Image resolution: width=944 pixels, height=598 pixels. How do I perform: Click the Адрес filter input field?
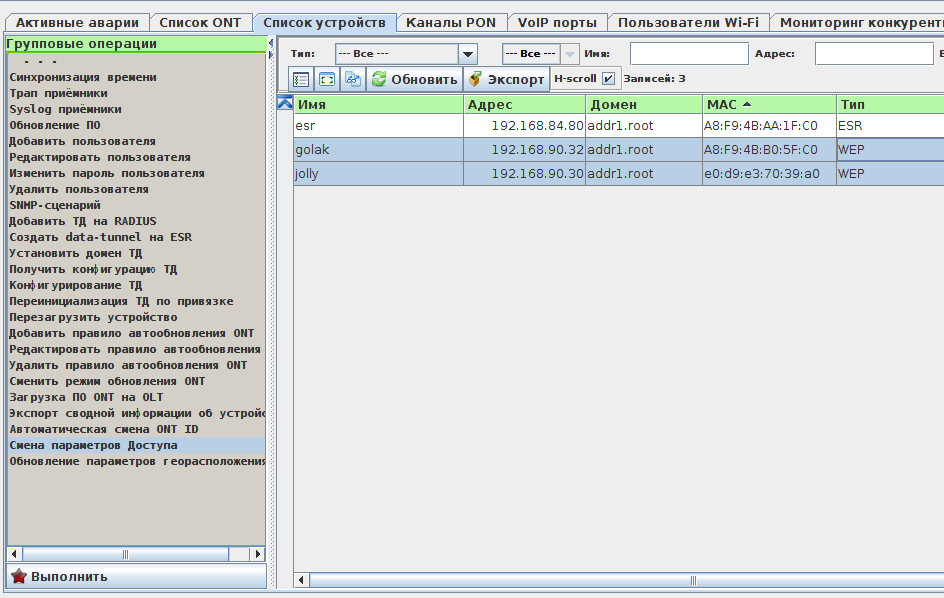tap(874, 54)
